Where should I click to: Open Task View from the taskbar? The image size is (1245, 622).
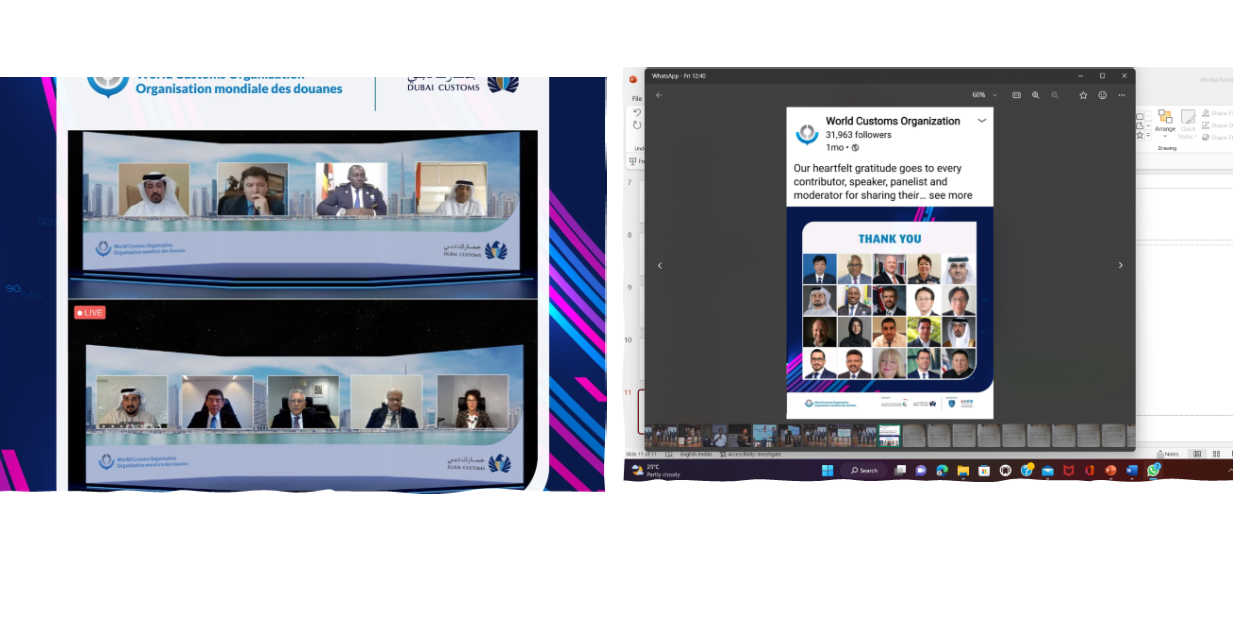900,470
